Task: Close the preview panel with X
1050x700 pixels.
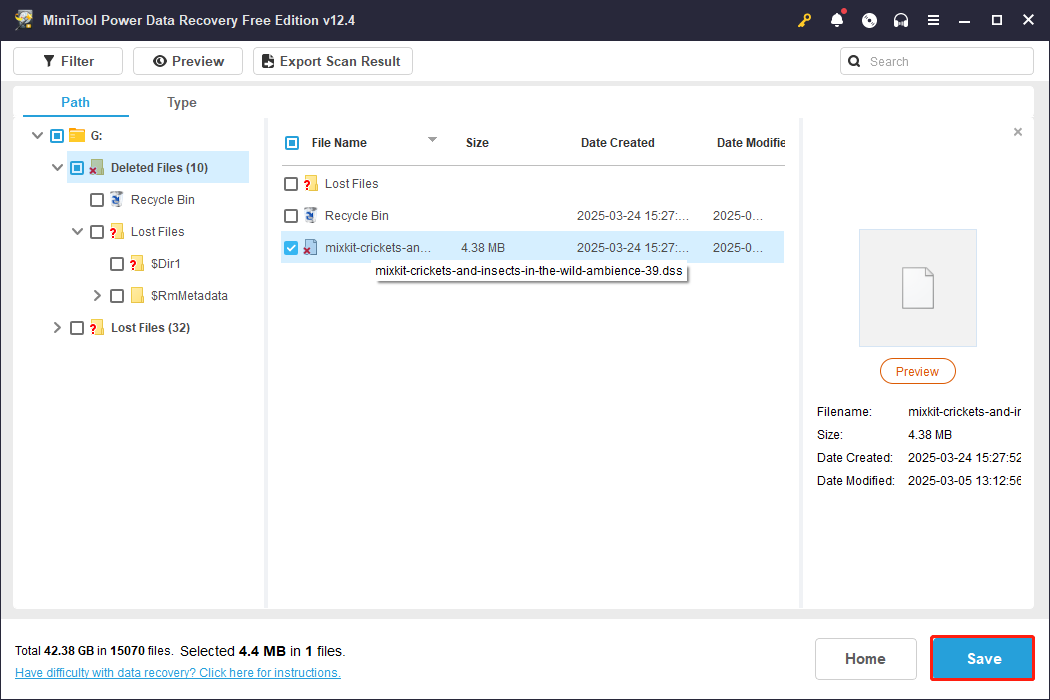Action: [x=1018, y=132]
